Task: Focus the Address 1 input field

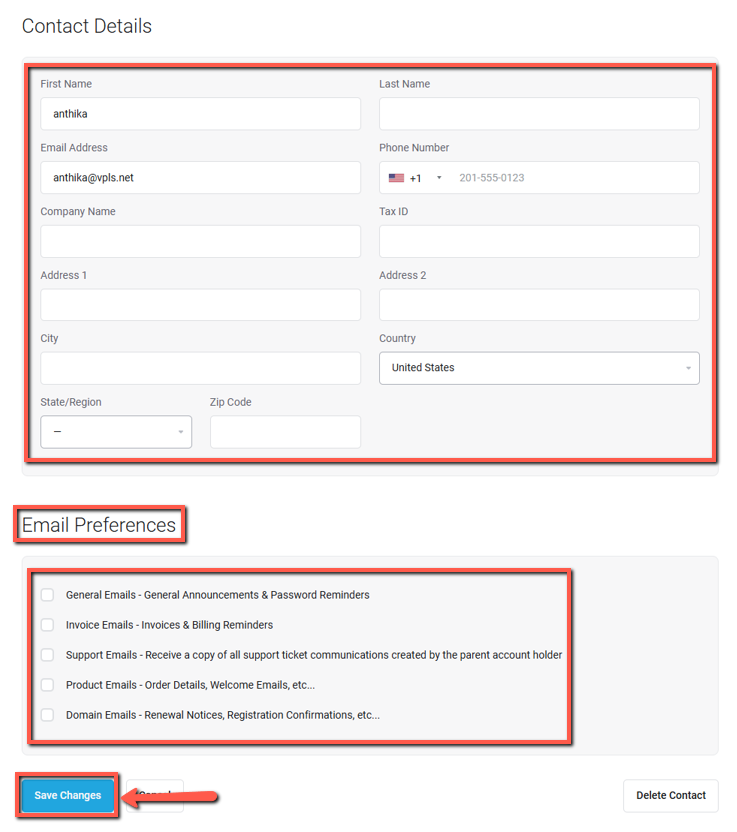Action: (x=200, y=305)
